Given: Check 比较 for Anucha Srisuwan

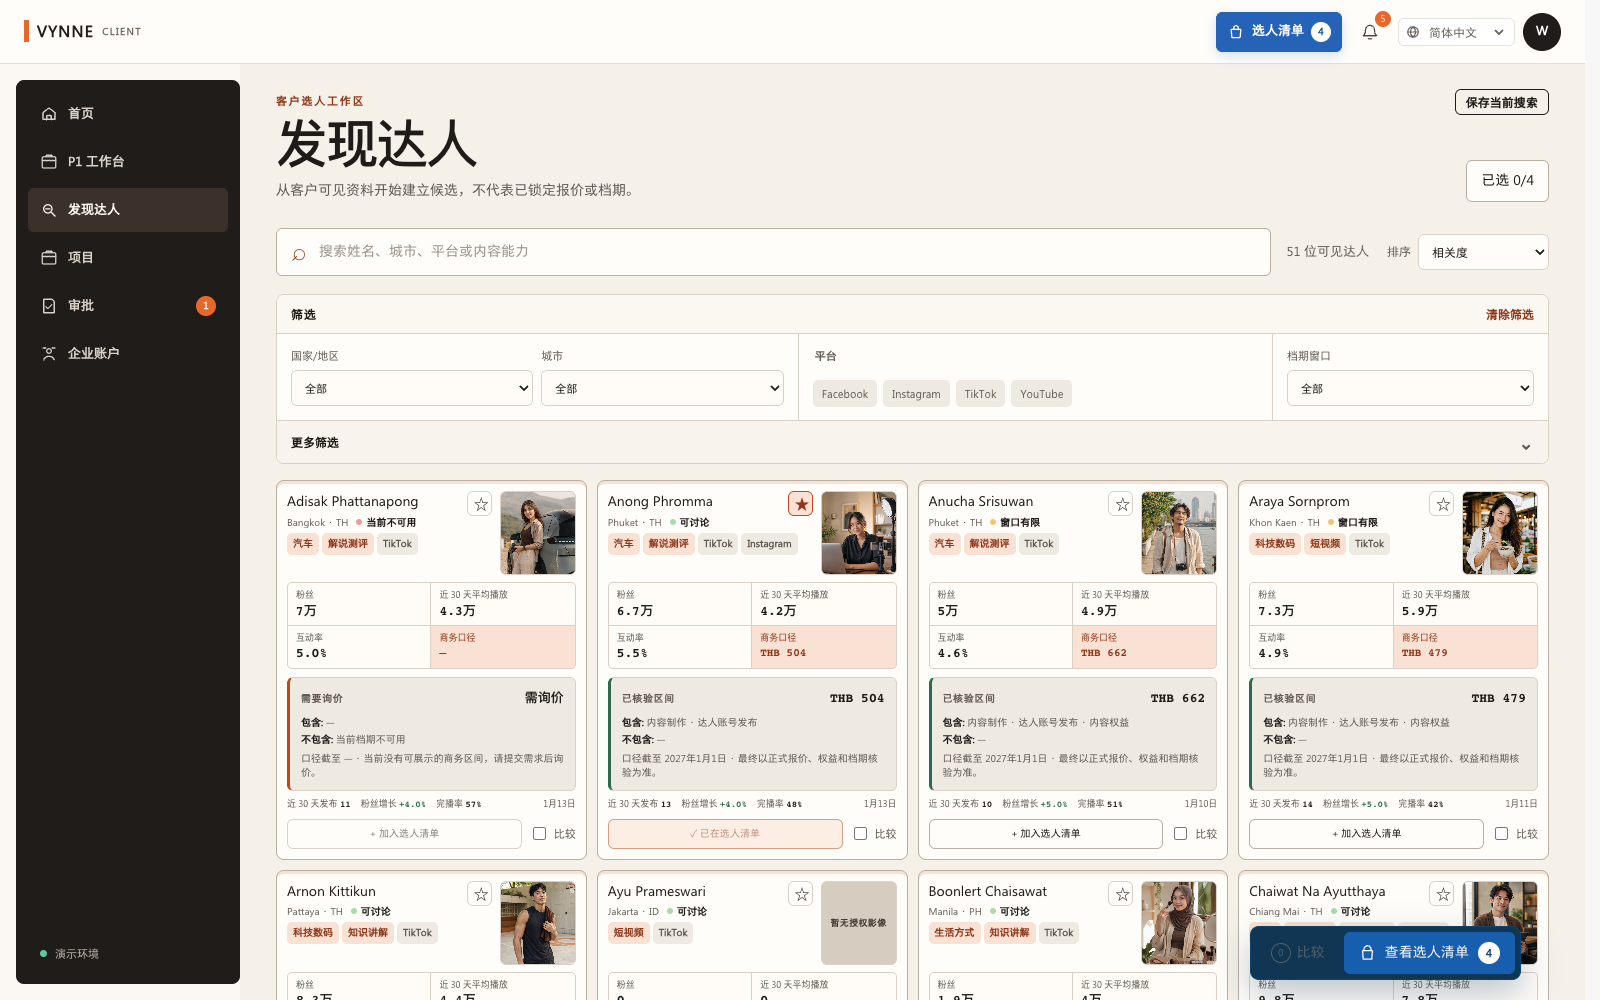Looking at the screenshot, I should 1181,833.
